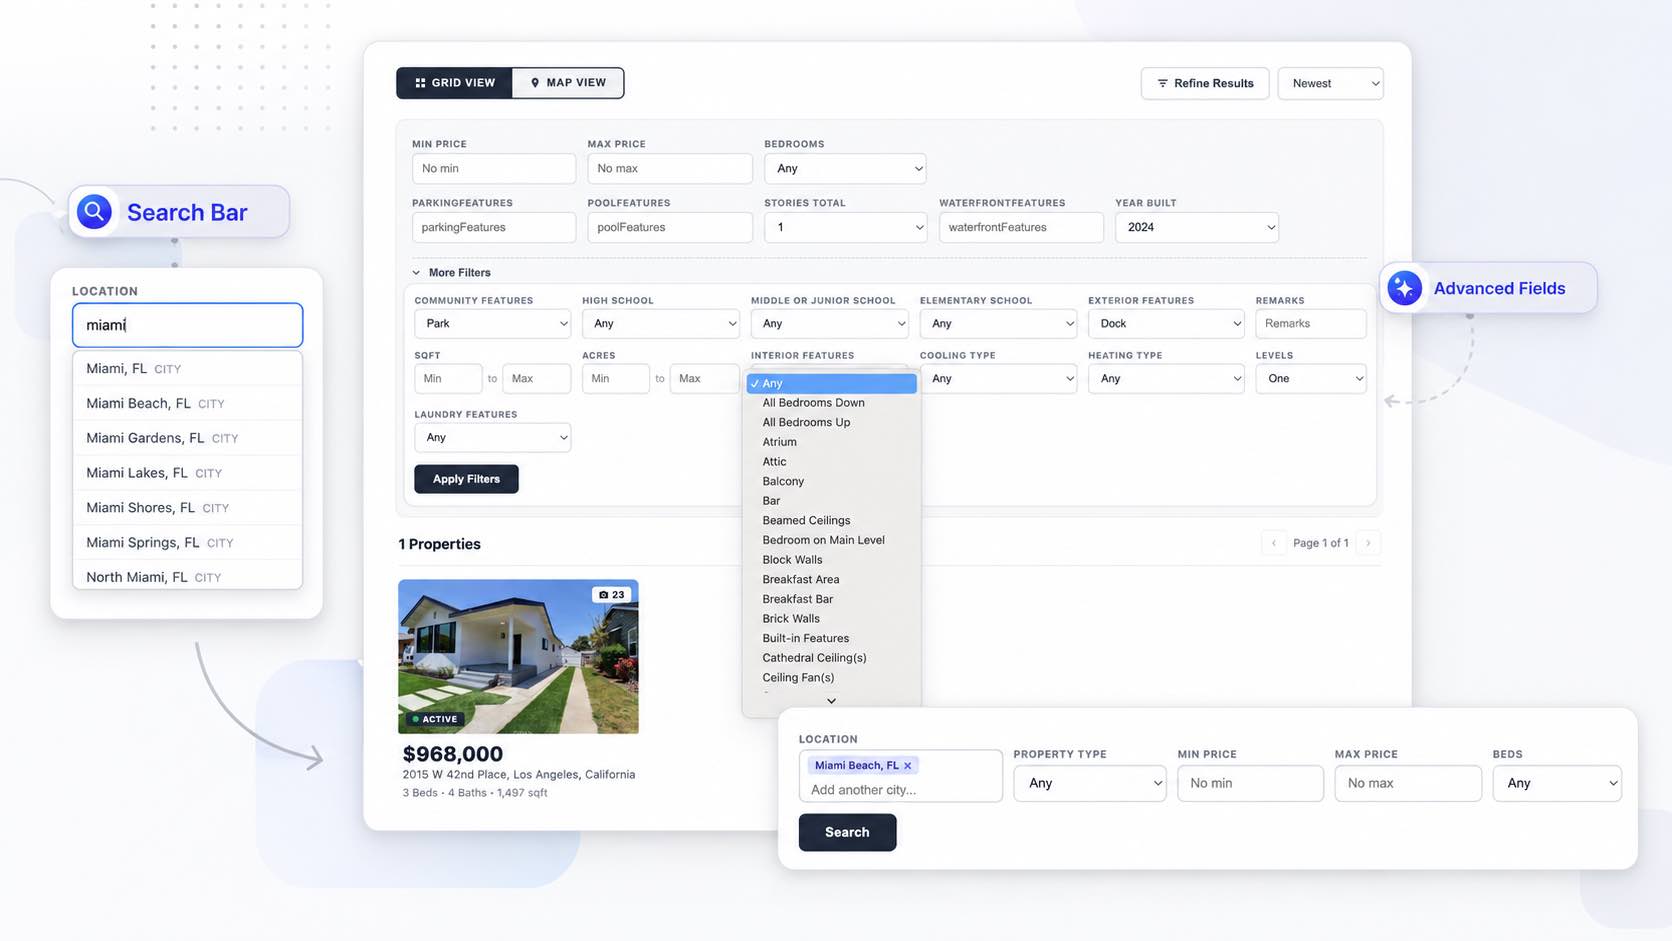Image resolution: width=1672 pixels, height=941 pixels.
Task: Click the Search button
Action: point(847,832)
